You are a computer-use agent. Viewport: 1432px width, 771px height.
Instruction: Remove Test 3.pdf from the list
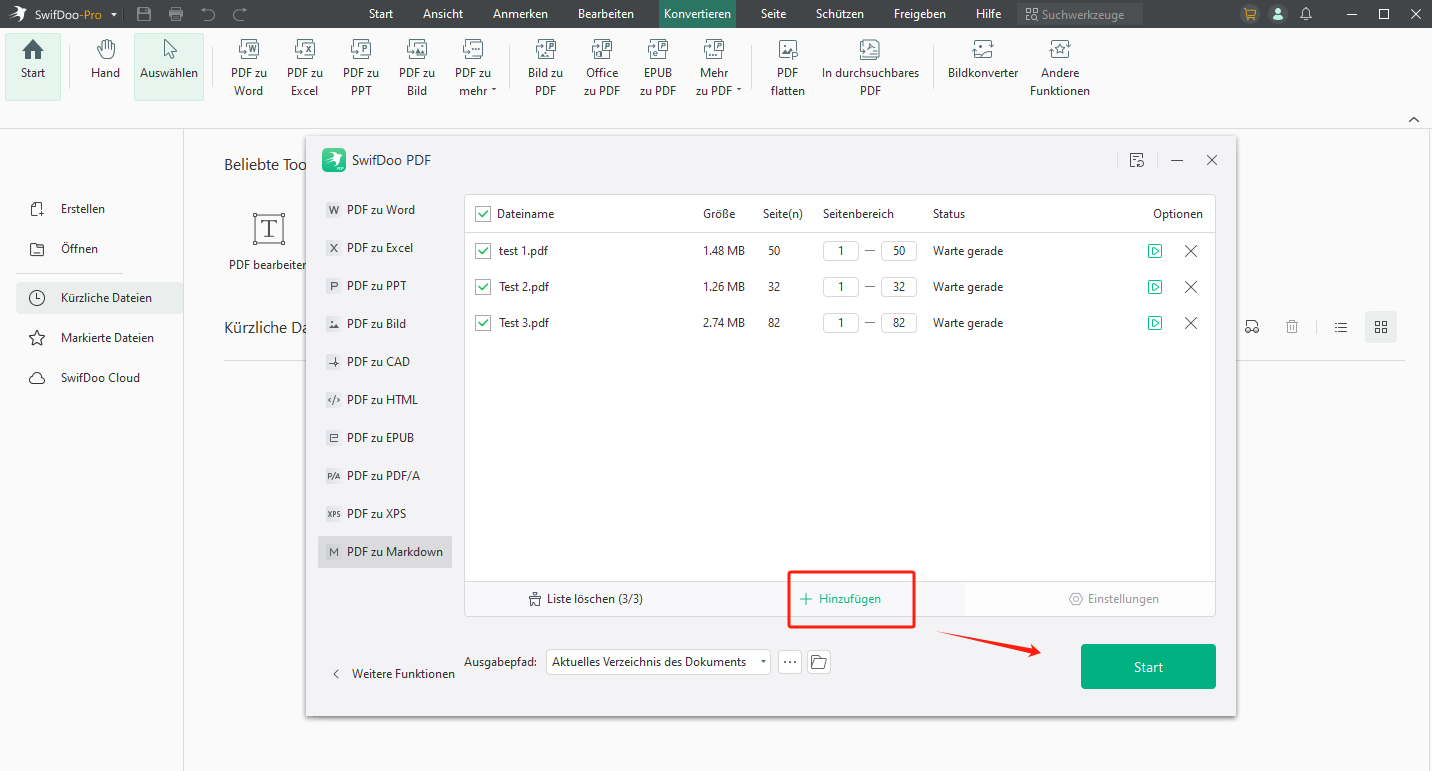pyautogui.click(x=1191, y=323)
